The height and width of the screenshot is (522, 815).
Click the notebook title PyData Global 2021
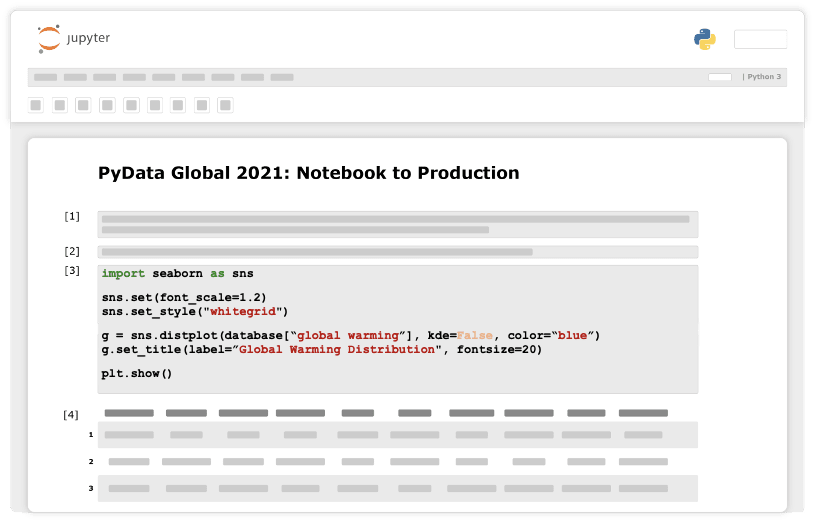(x=309, y=173)
